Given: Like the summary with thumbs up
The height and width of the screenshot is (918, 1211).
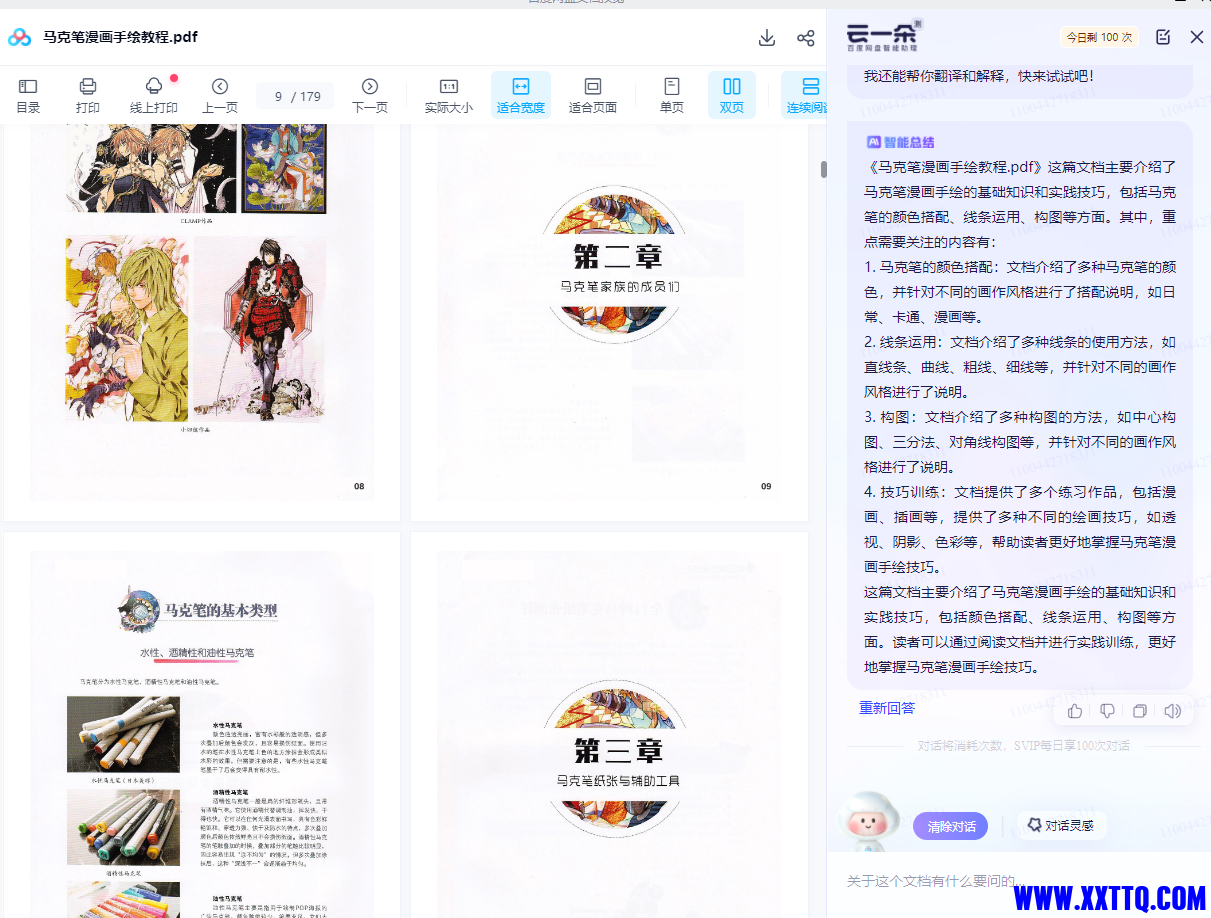Looking at the screenshot, I should click(x=1075, y=711).
